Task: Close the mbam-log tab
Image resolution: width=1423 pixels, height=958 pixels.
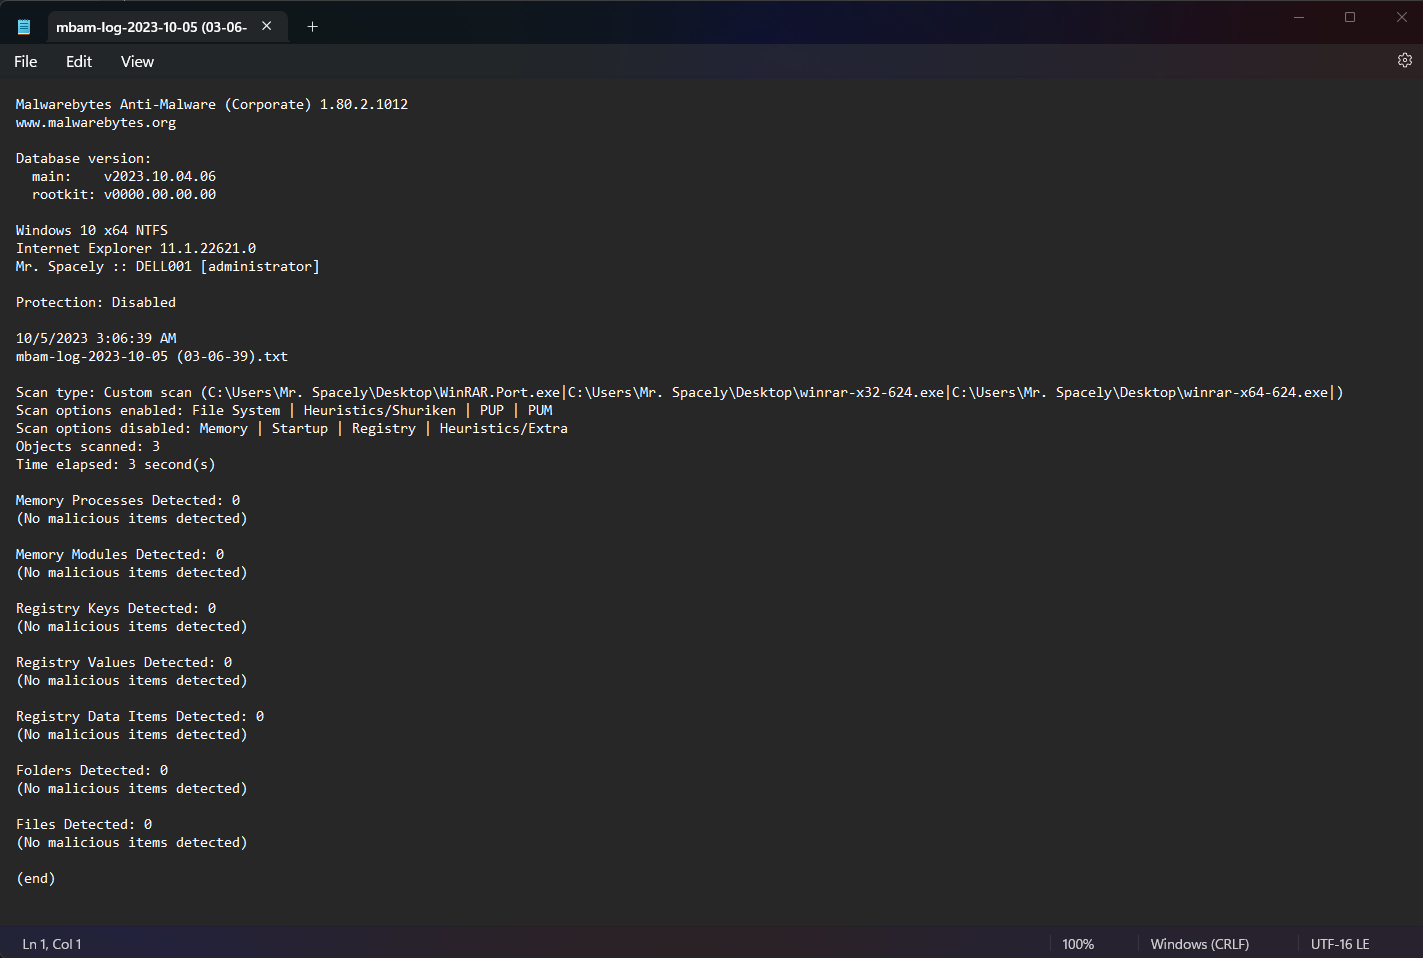Action: (267, 27)
